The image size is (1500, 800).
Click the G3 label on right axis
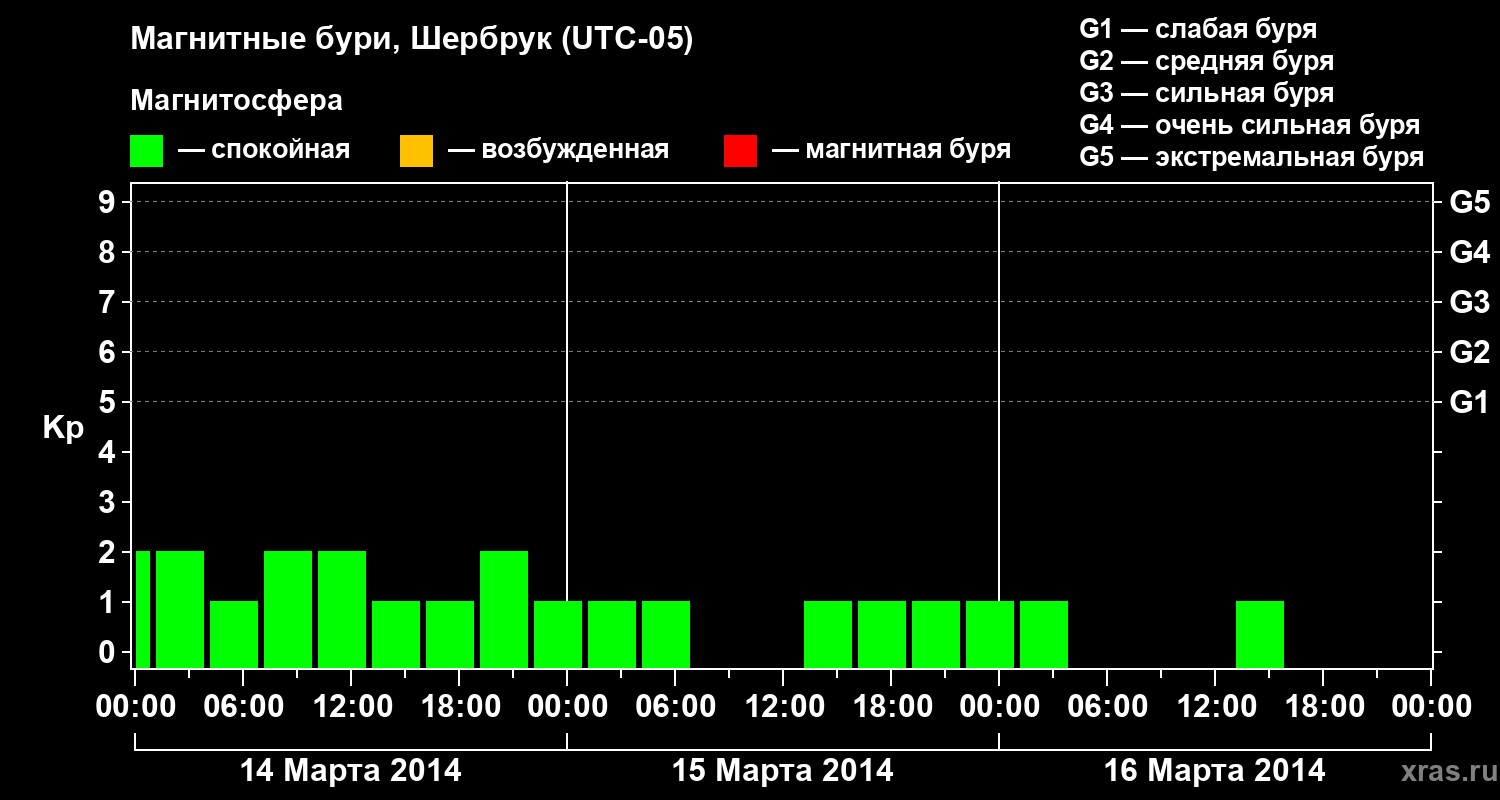pyautogui.click(x=1469, y=302)
